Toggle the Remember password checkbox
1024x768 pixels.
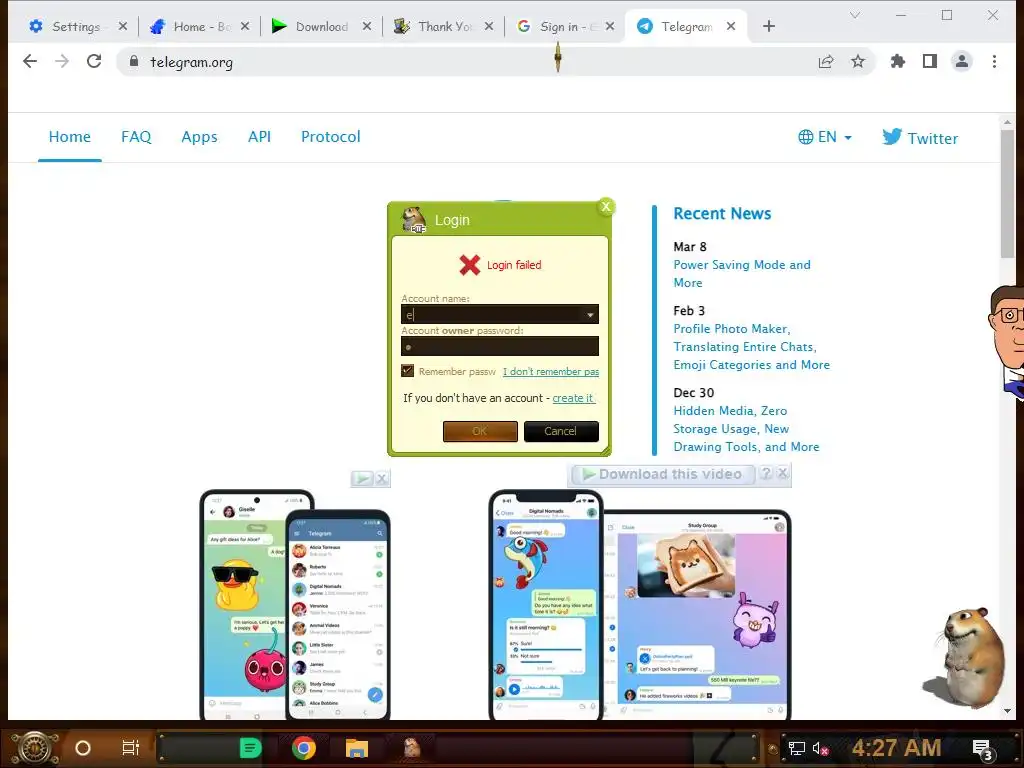click(x=408, y=371)
